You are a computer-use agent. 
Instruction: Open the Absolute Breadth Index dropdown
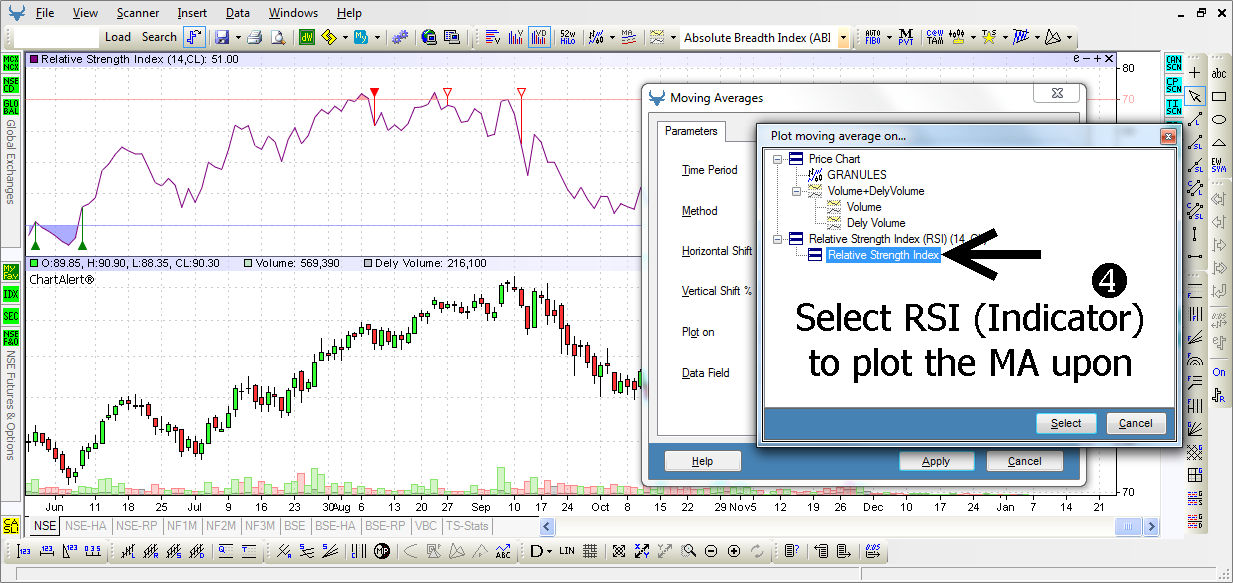(843, 38)
